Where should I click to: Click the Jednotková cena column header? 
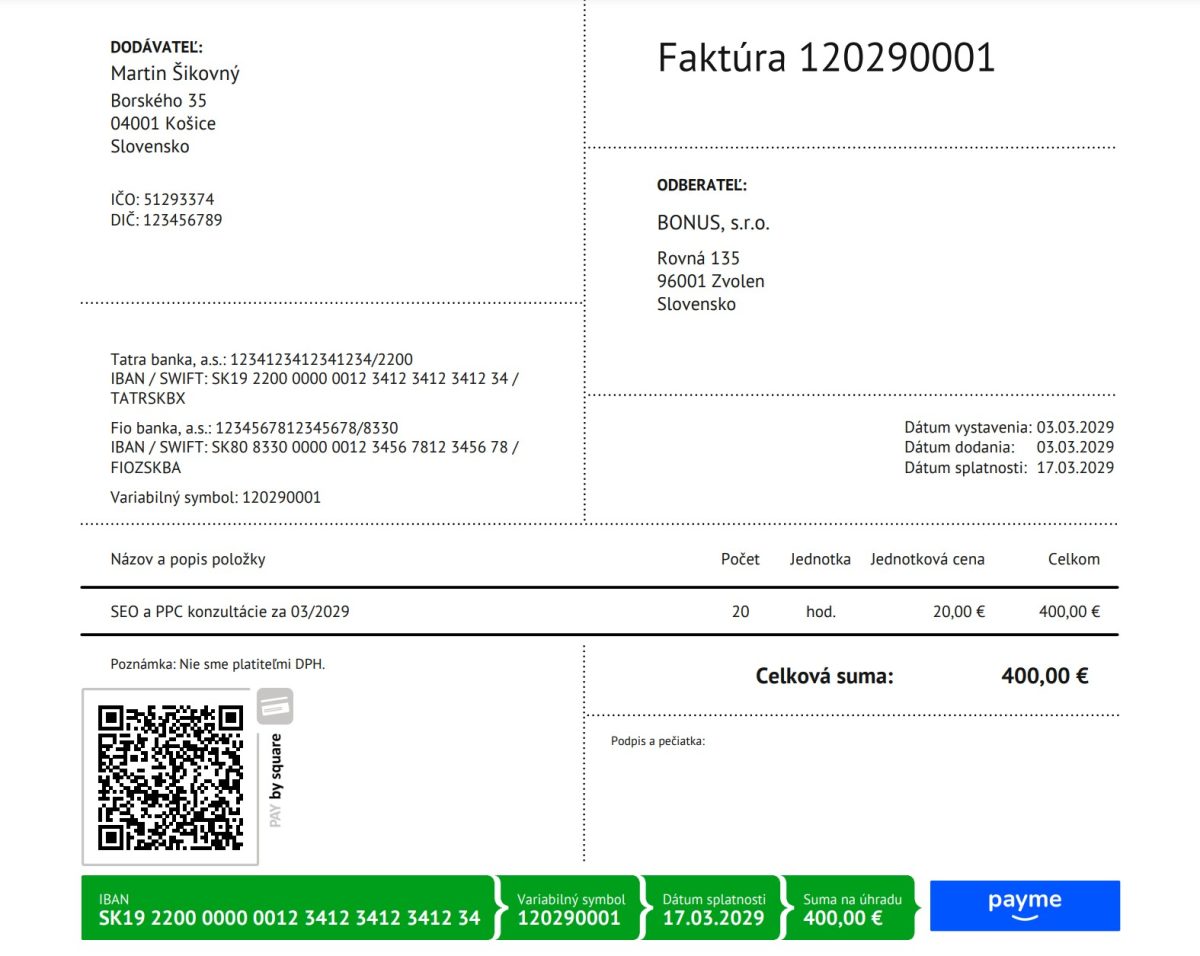[927, 559]
